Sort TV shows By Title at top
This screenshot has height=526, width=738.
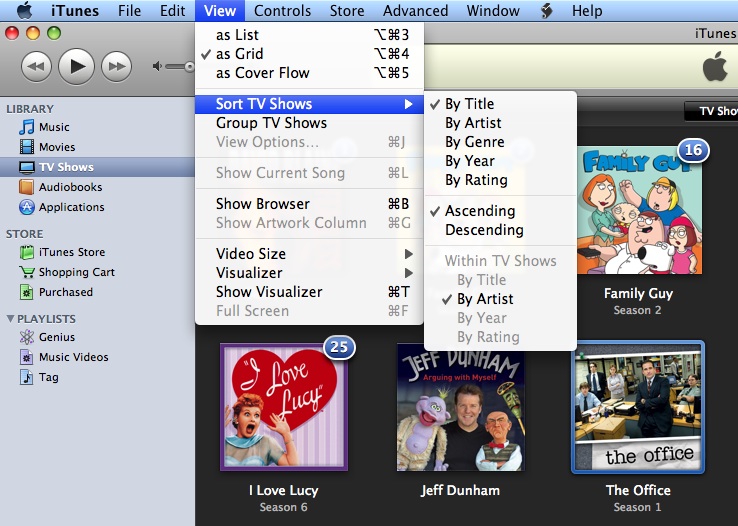tap(500, 104)
